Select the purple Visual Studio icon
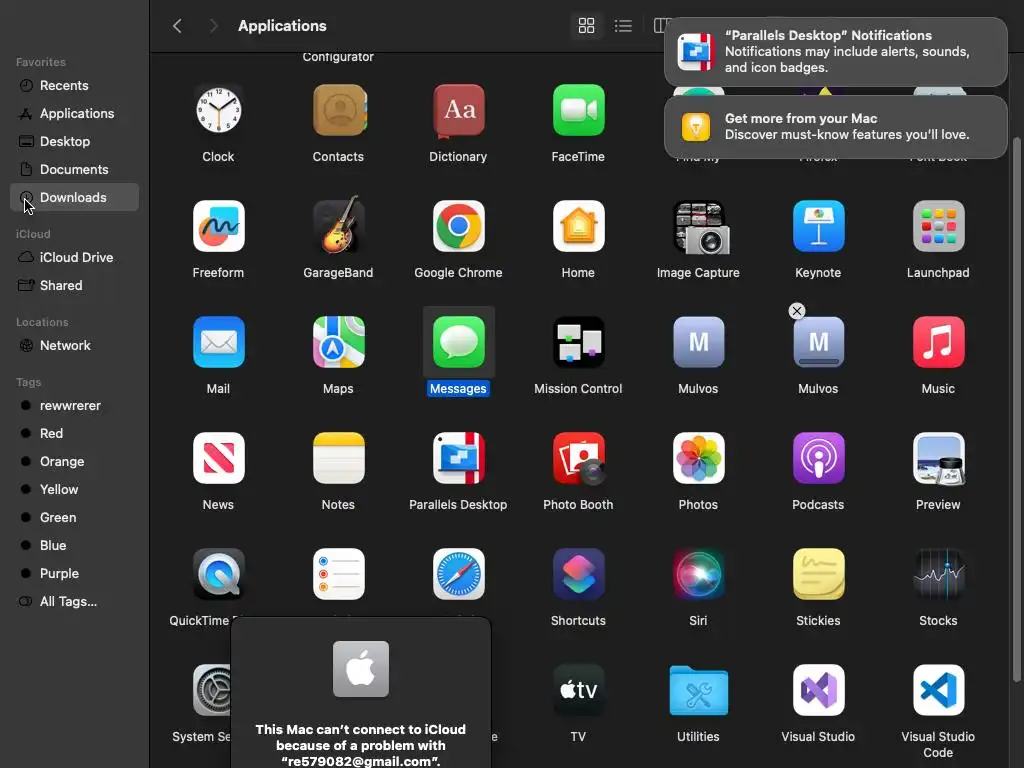The height and width of the screenshot is (768, 1024). point(818,690)
